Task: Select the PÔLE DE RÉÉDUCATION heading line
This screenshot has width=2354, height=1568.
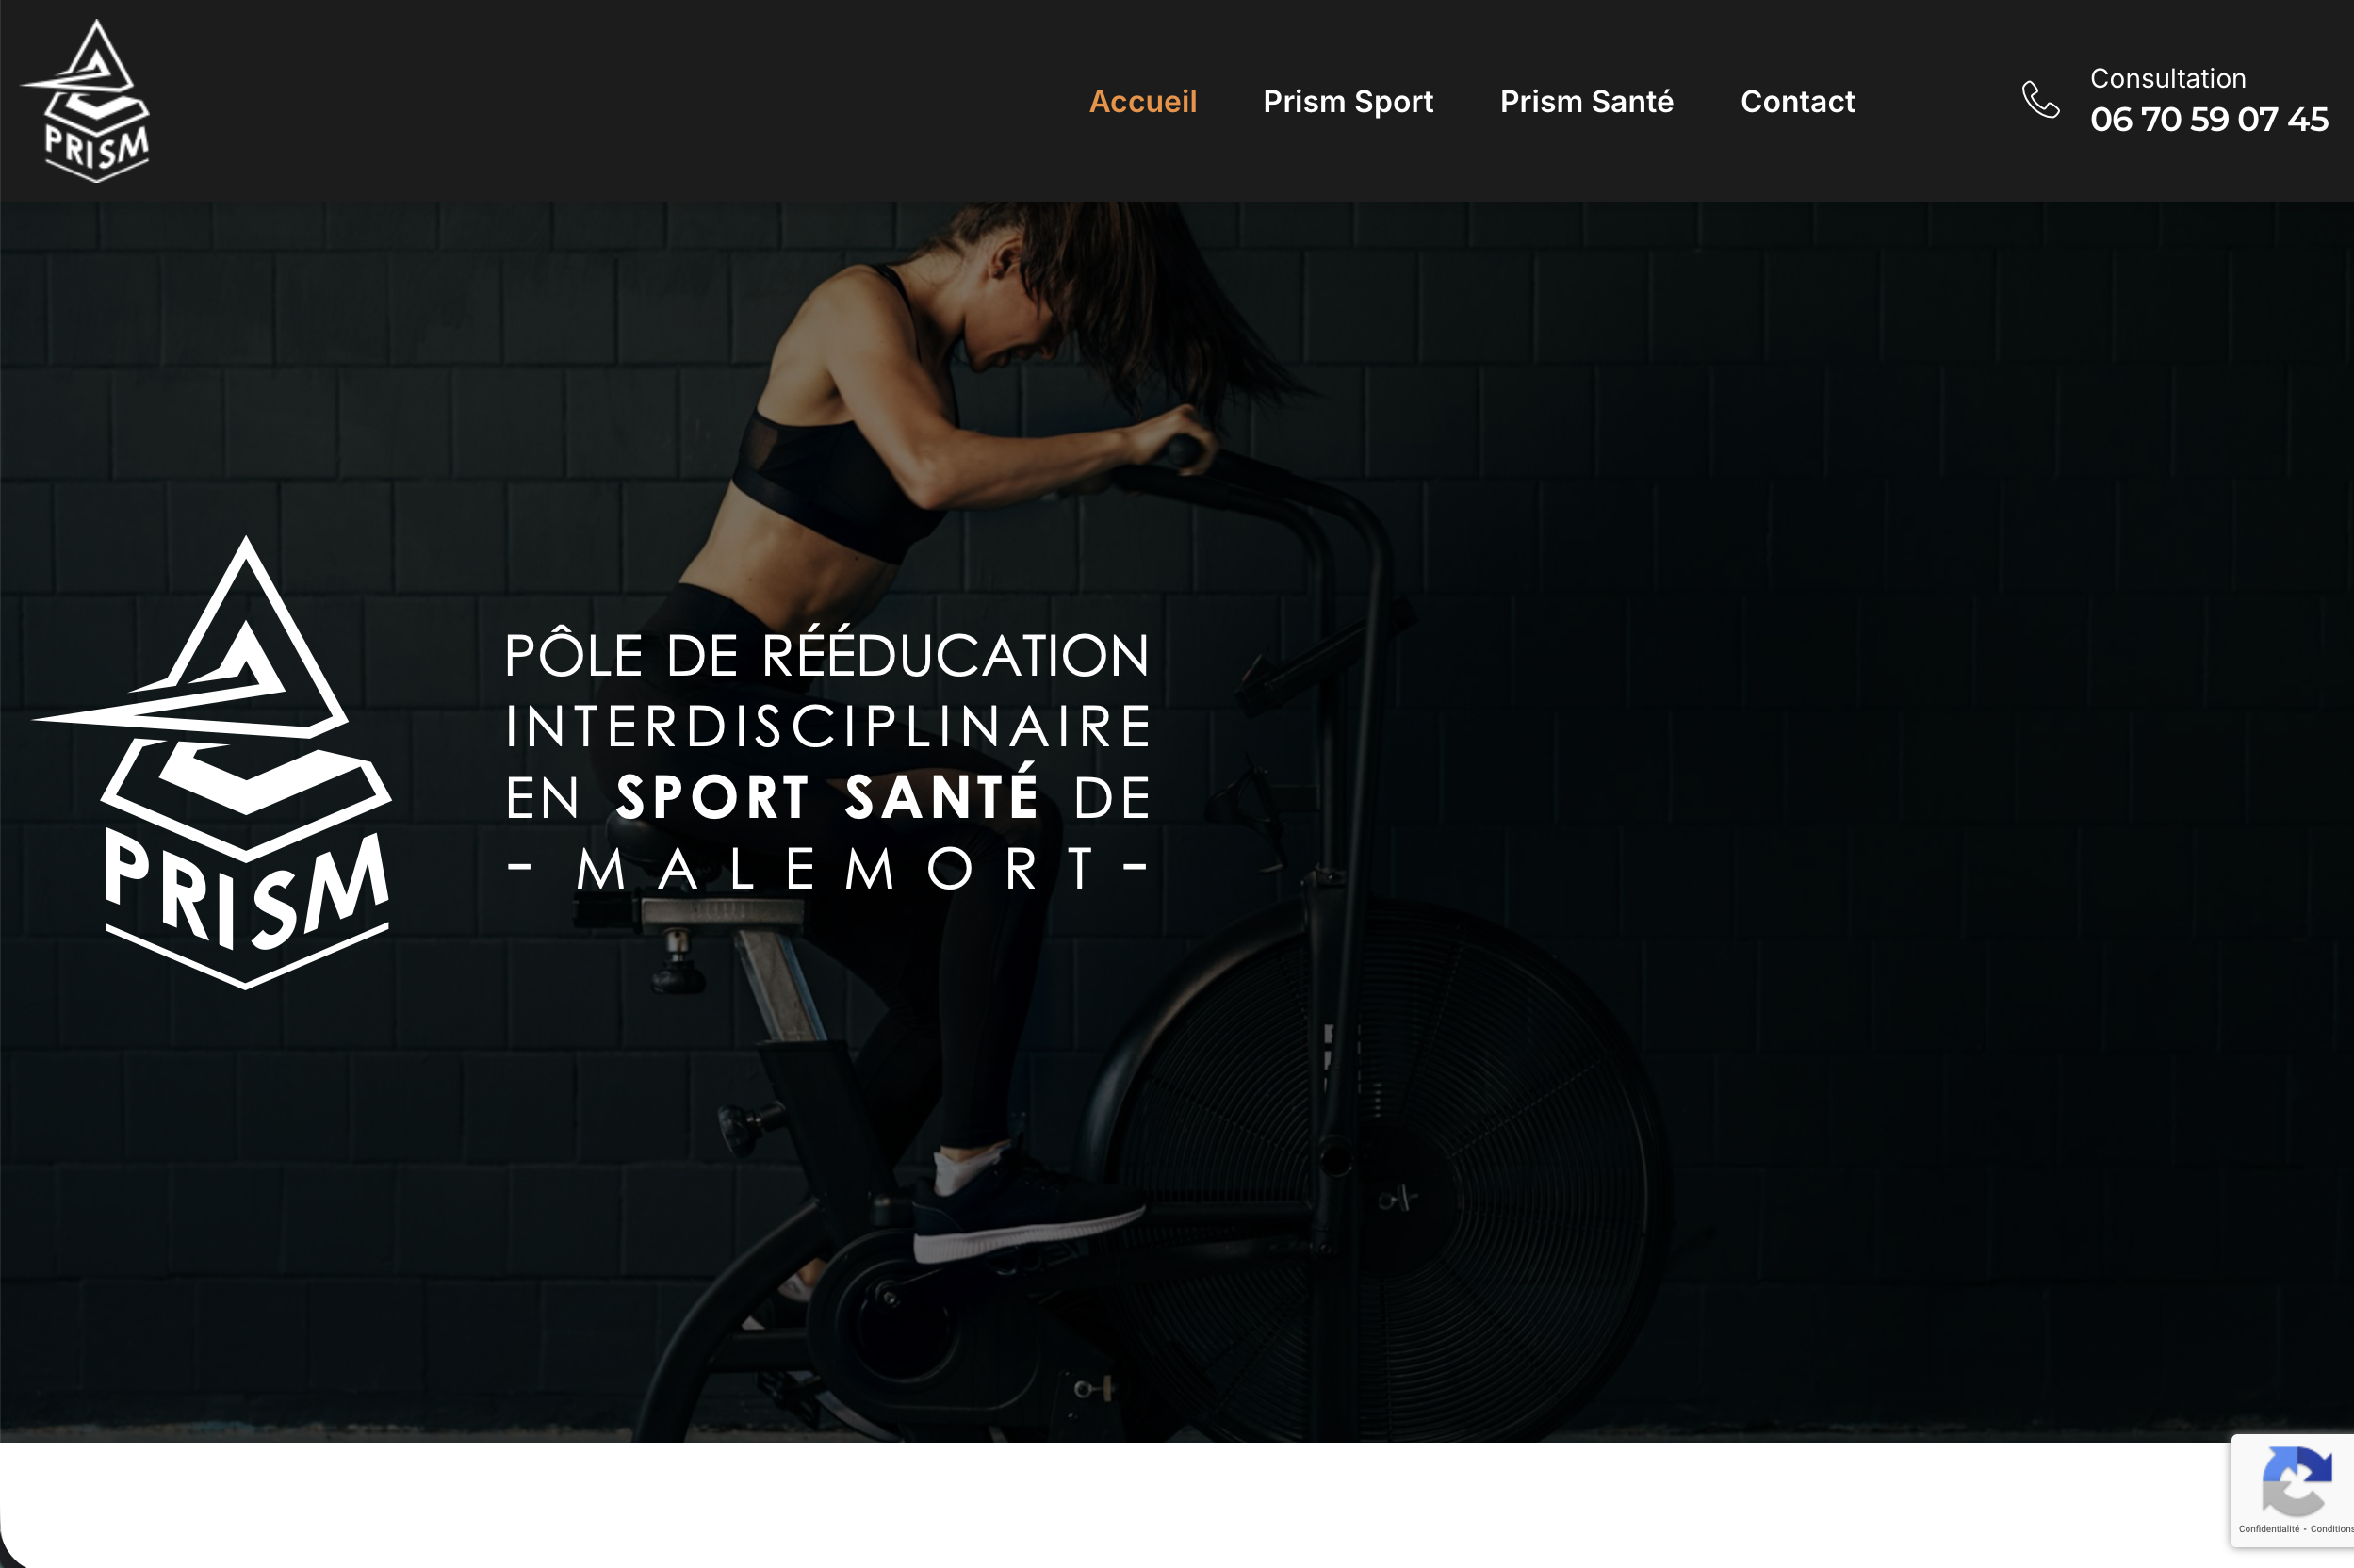Action: tap(827, 654)
